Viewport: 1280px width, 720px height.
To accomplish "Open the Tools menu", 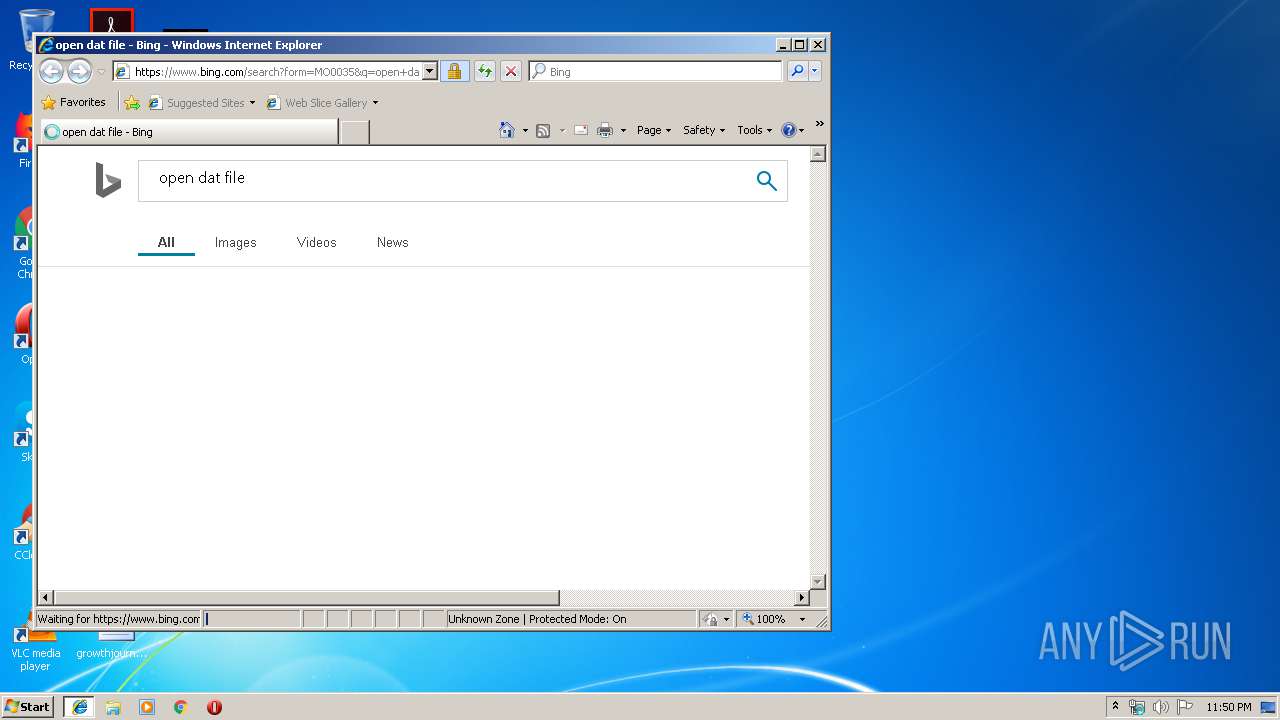I will click(x=755, y=130).
